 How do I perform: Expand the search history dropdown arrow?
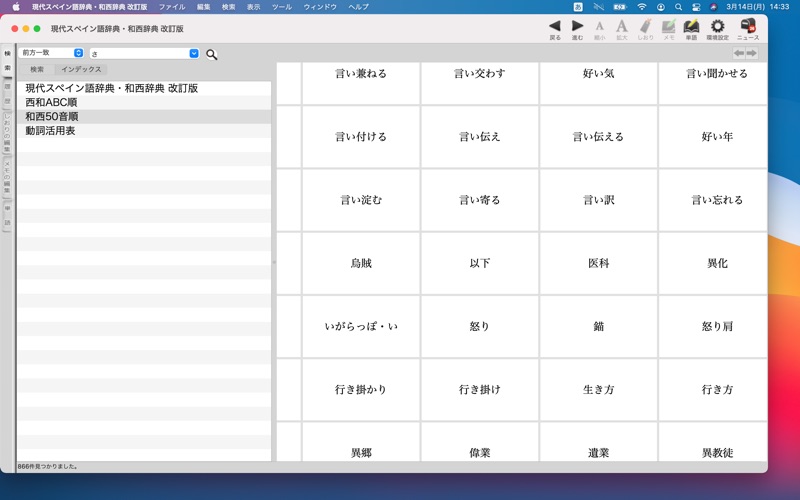coord(194,54)
